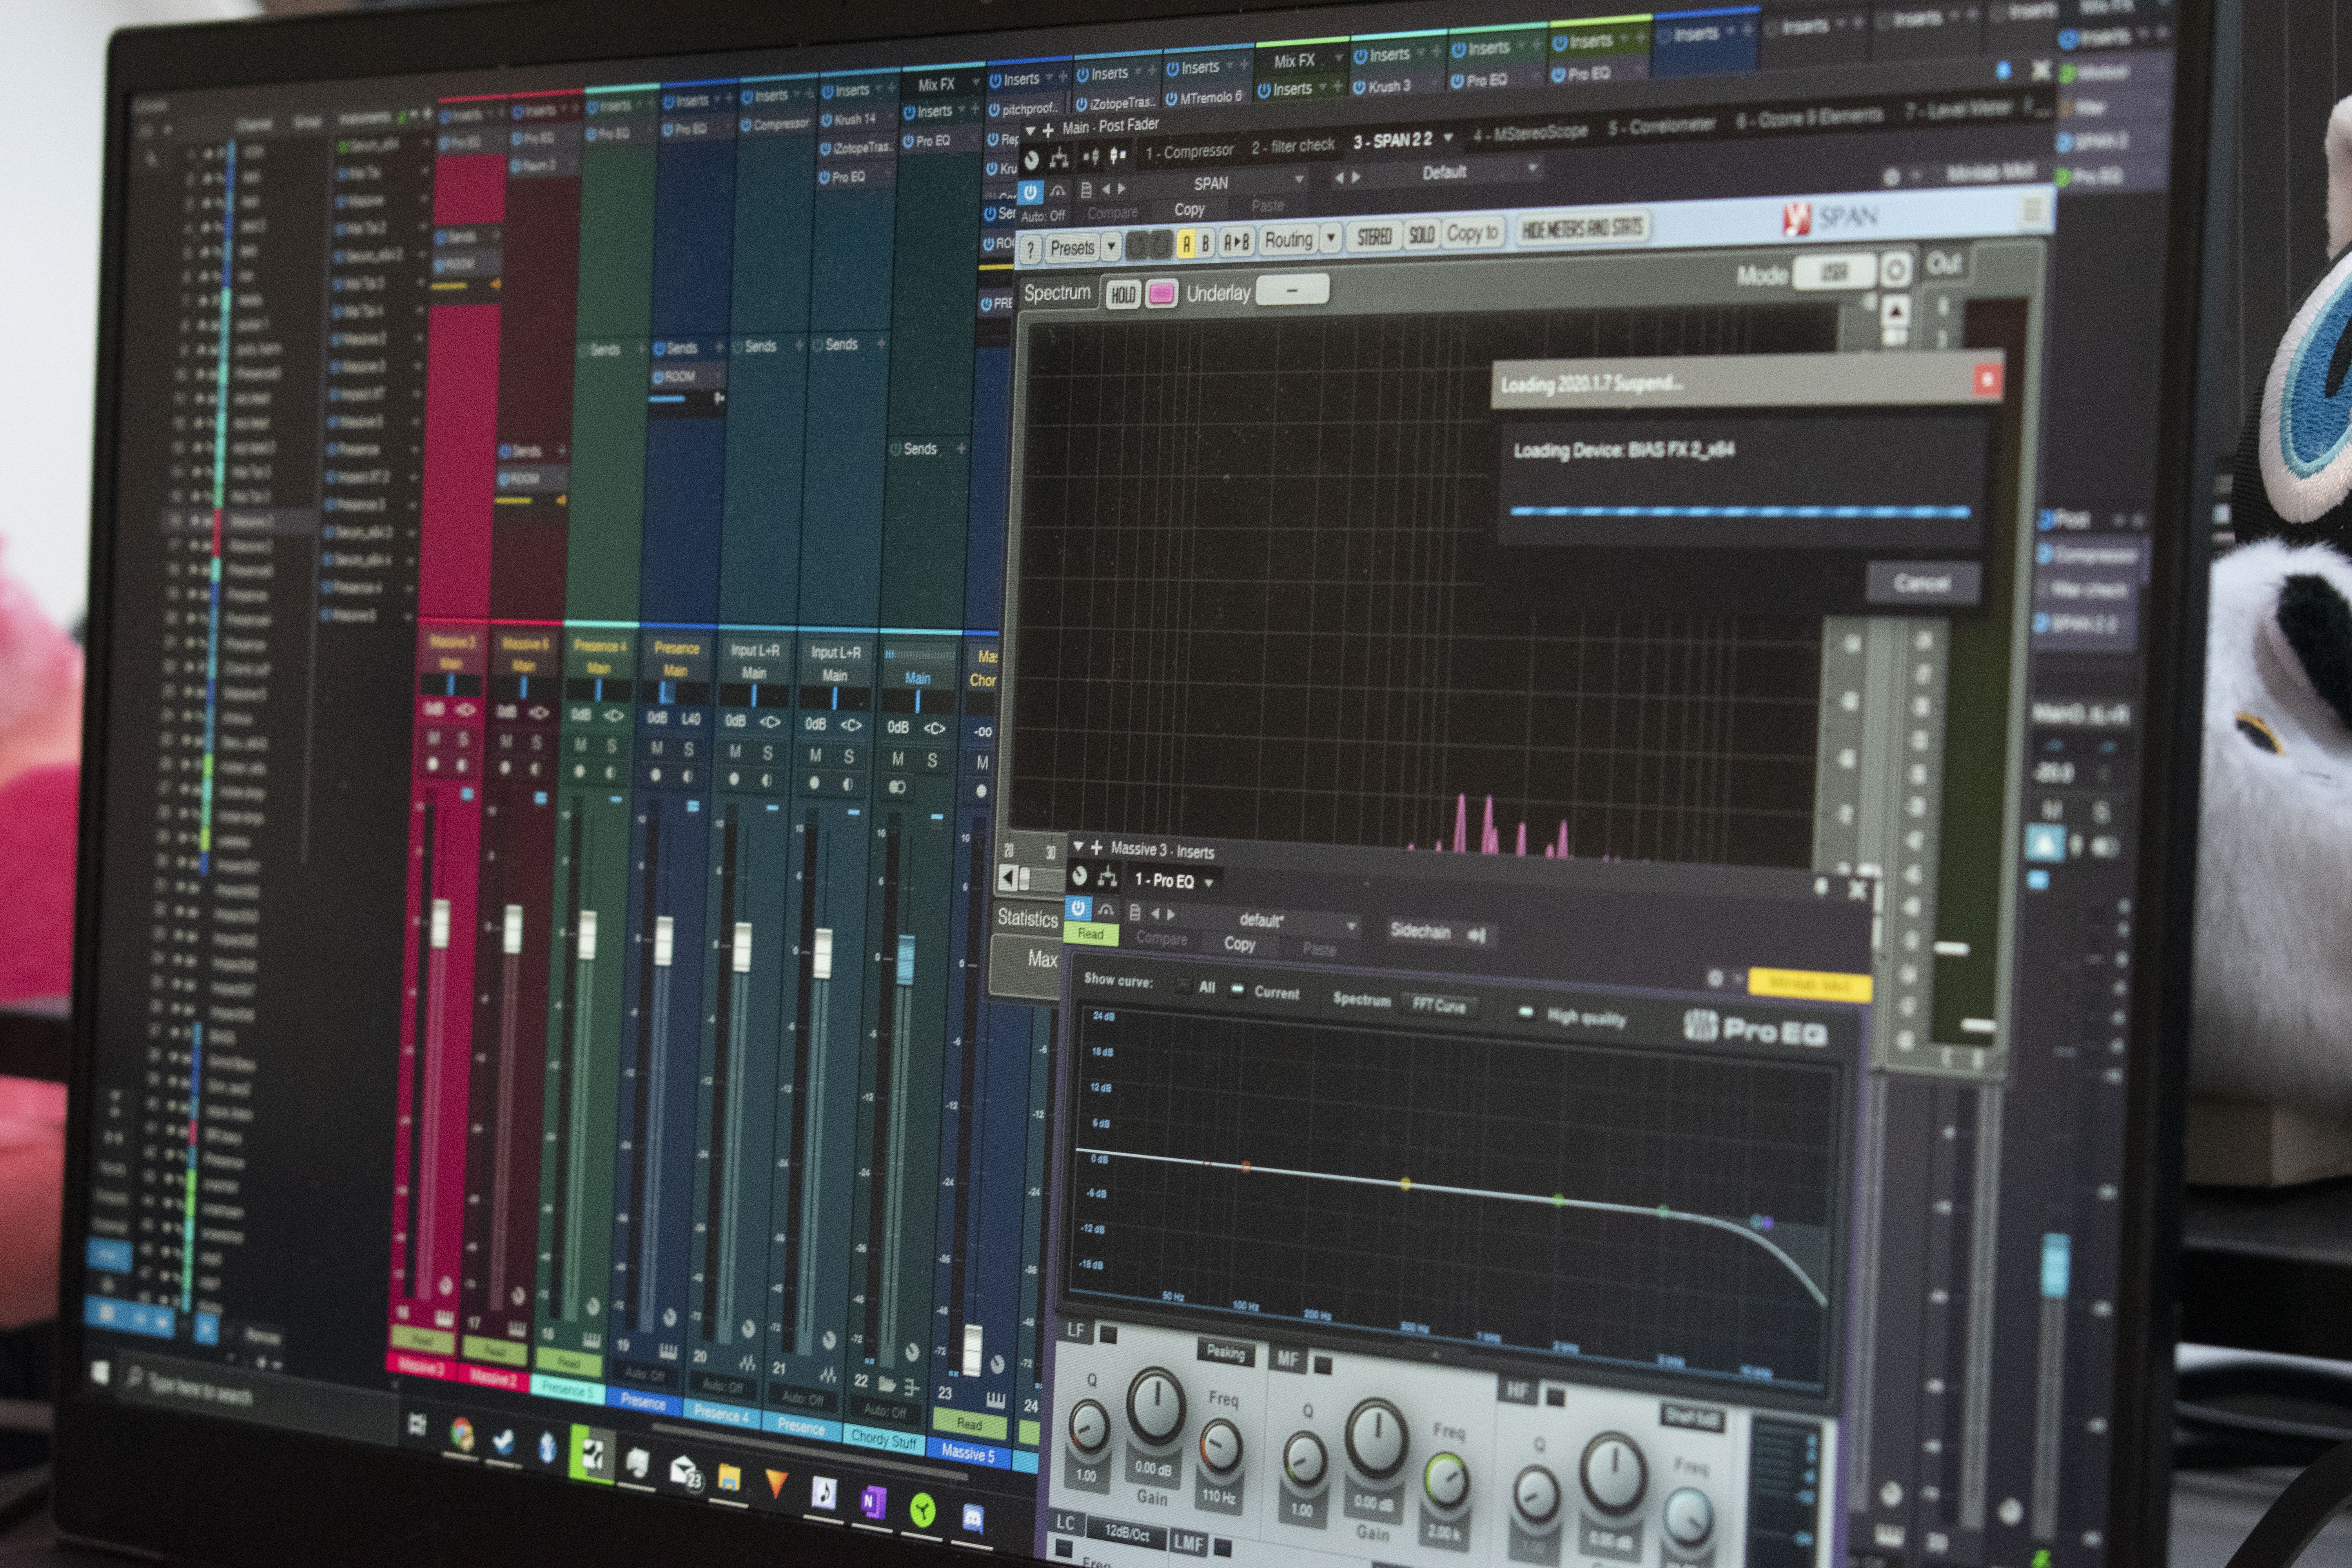This screenshot has height=1568, width=2352.
Task: Mute the Presence 4 channel
Action: point(580,745)
